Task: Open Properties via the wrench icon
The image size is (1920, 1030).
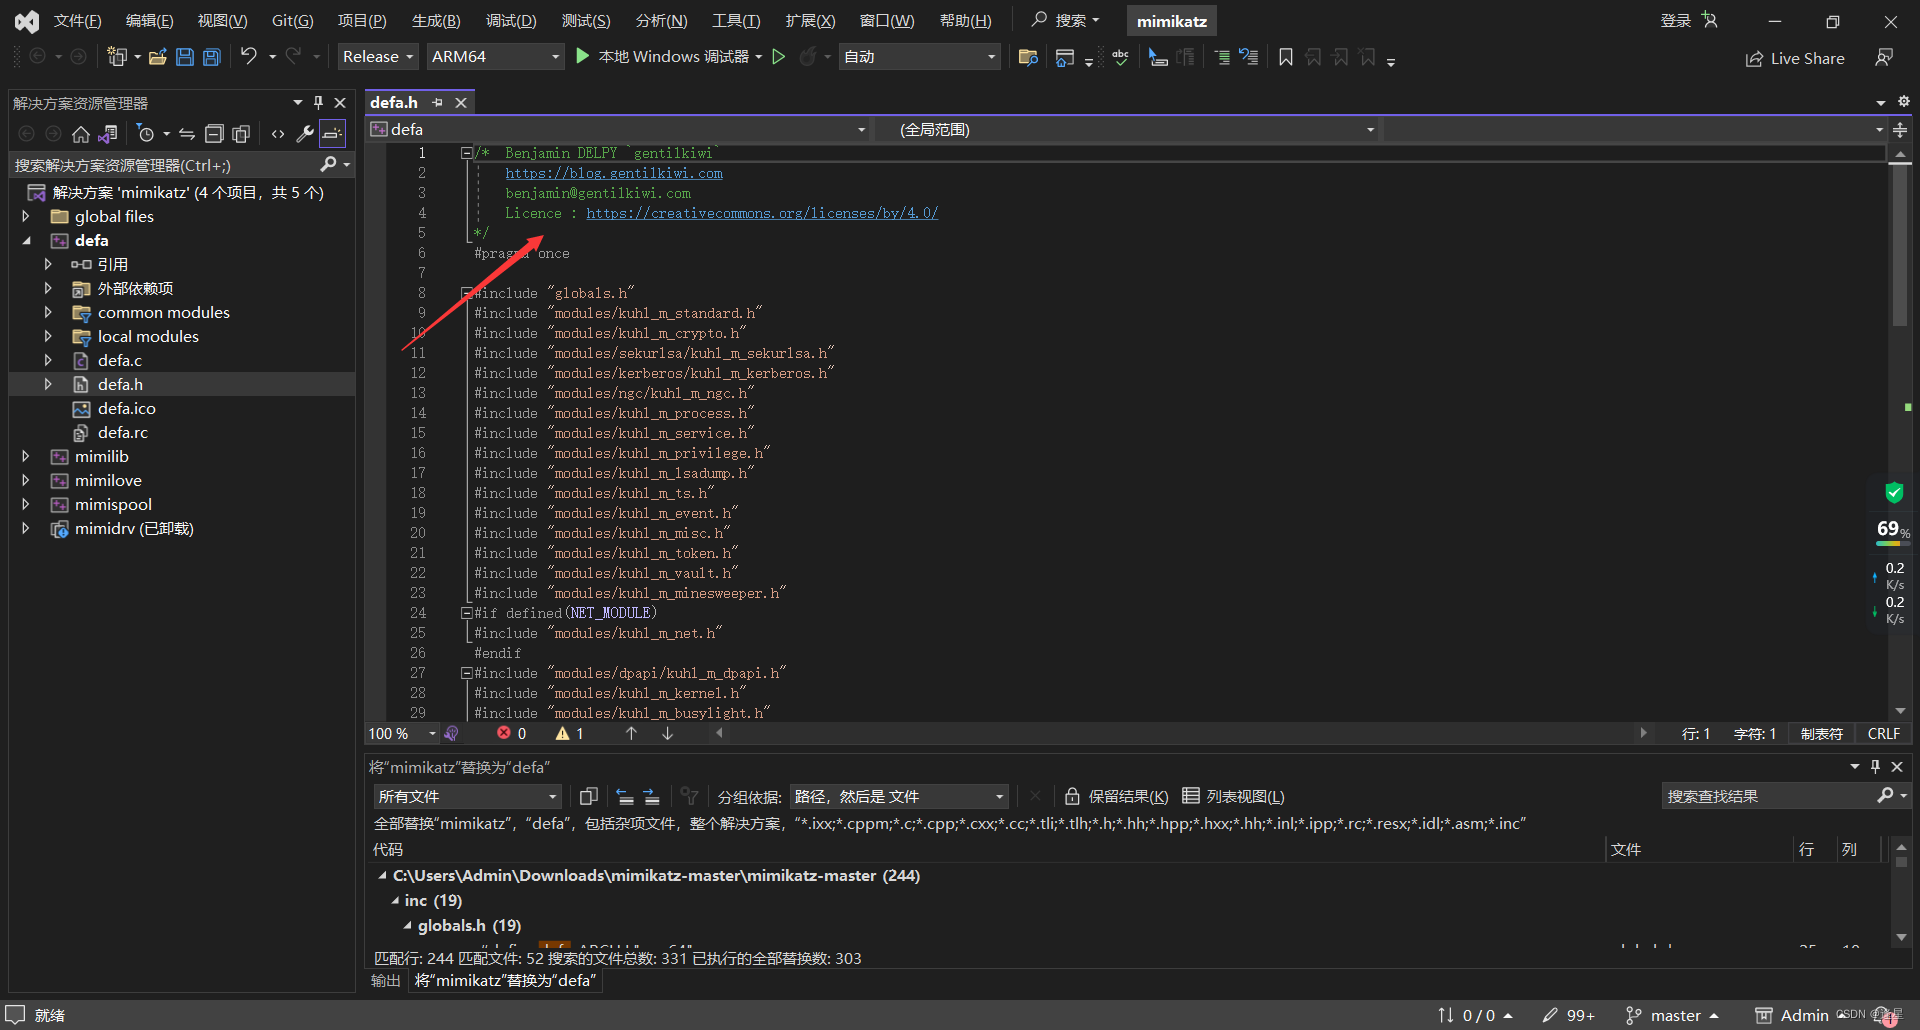Action: pos(305,134)
